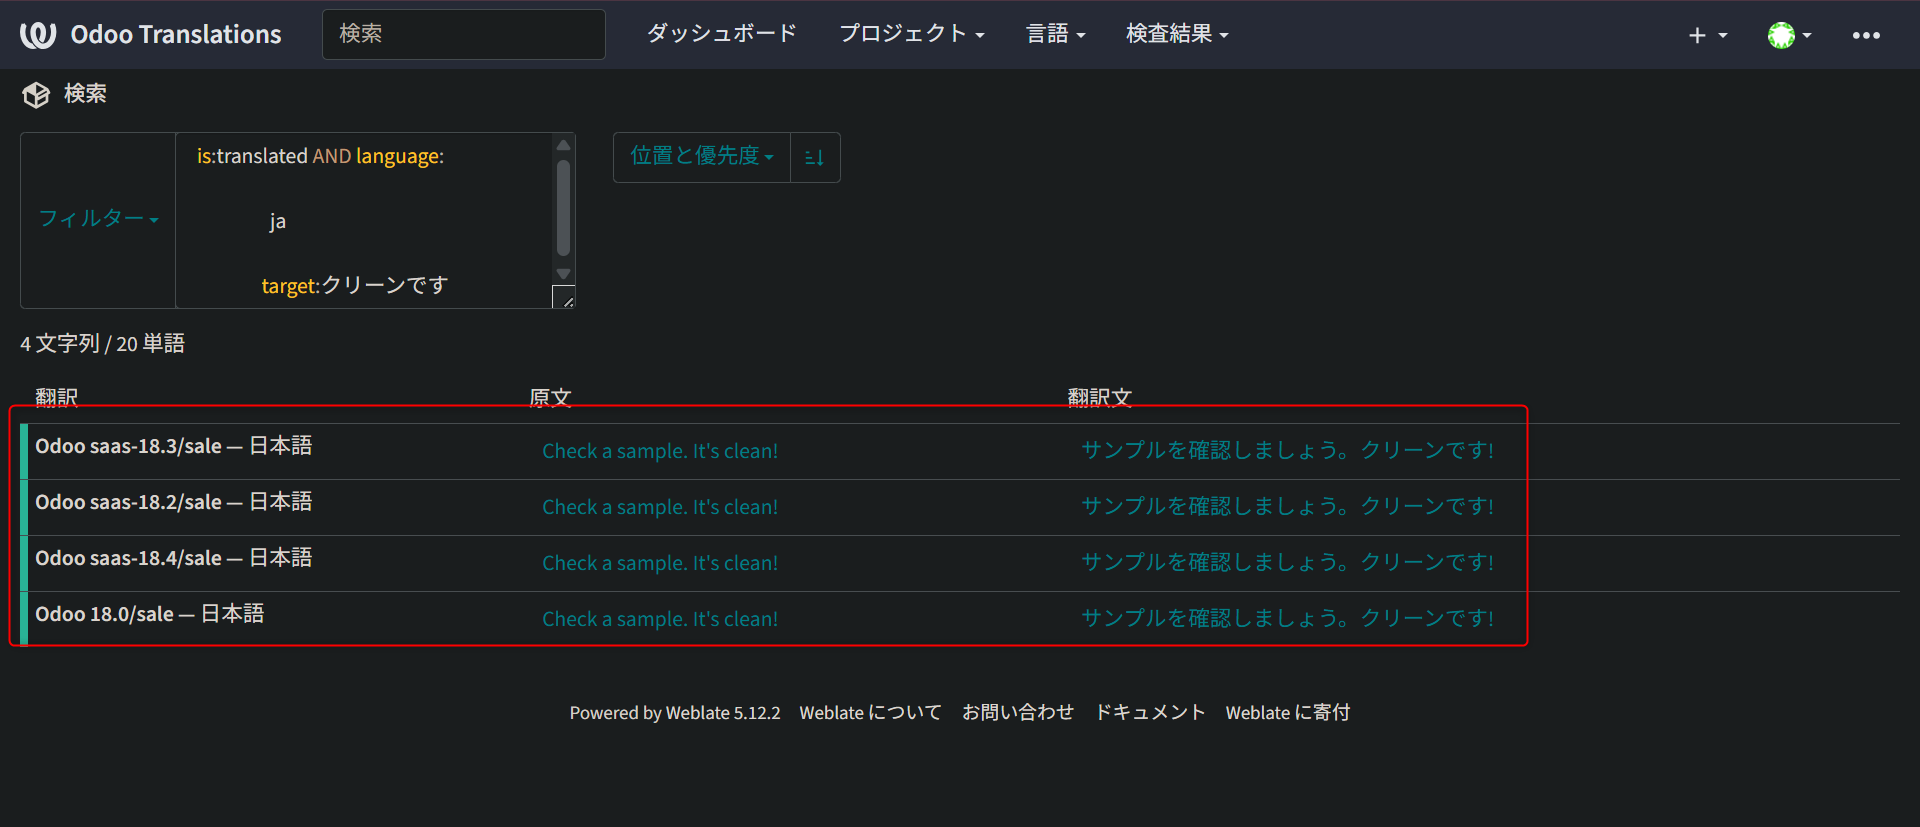Screen dimensions: 1920x827
Task: Click the 翻訳 column header
Action: (x=57, y=398)
